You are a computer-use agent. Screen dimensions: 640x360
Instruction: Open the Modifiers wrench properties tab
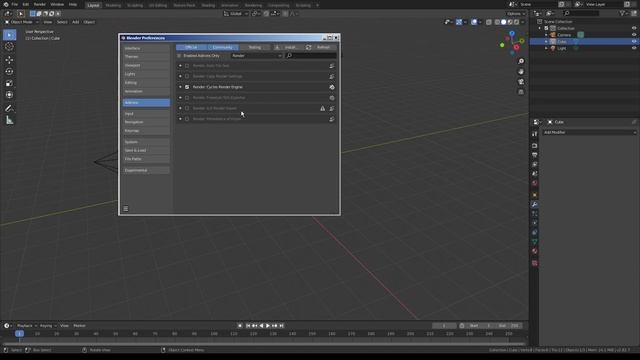(535, 204)
